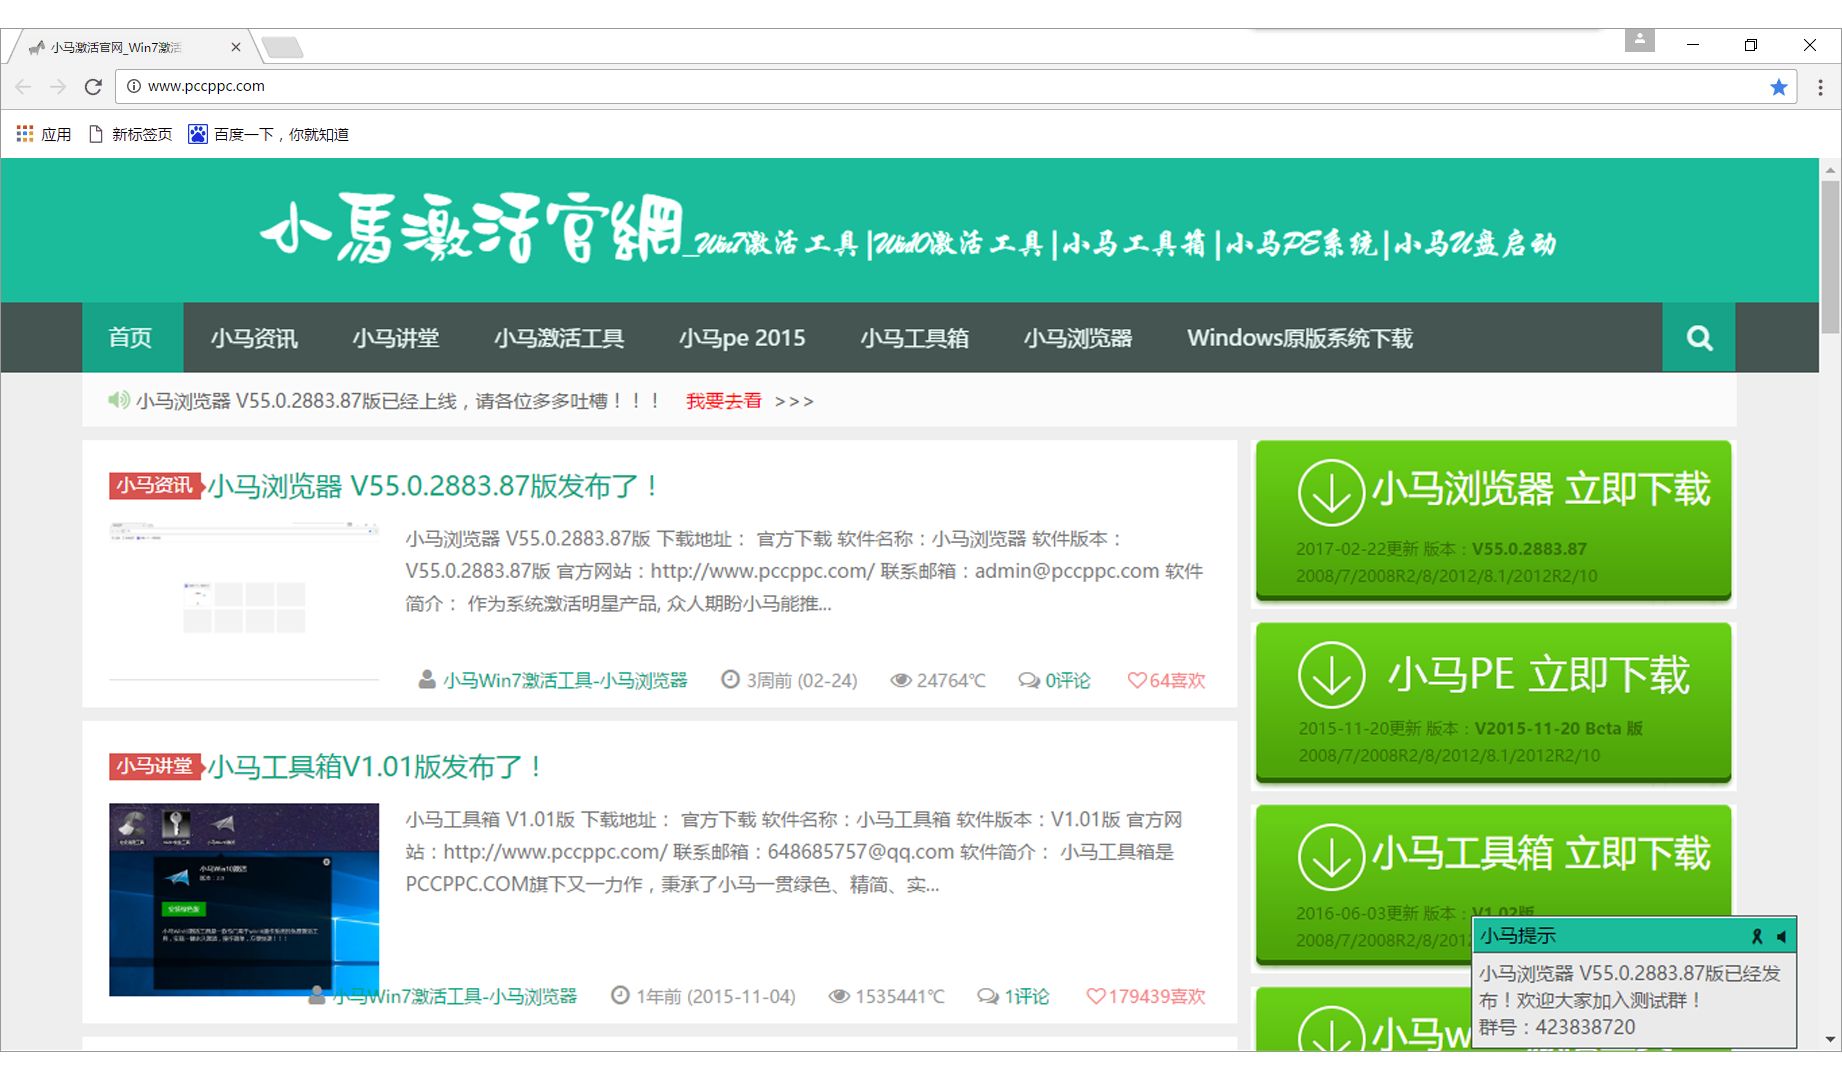1842x1080 pixels.
Task: Click the heart 64喜欢 on first post
Action: pos(1166,680)
